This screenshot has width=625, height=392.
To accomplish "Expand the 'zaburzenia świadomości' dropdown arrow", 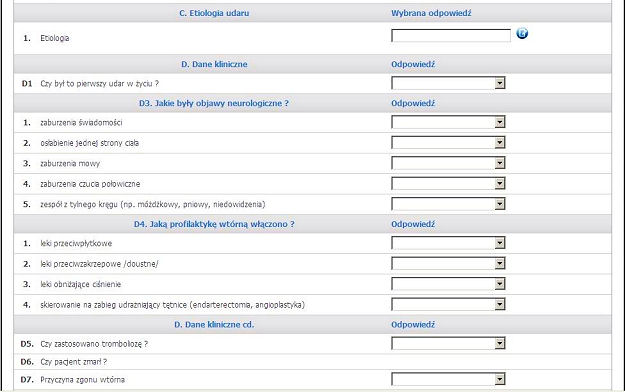I will point(500,122).
